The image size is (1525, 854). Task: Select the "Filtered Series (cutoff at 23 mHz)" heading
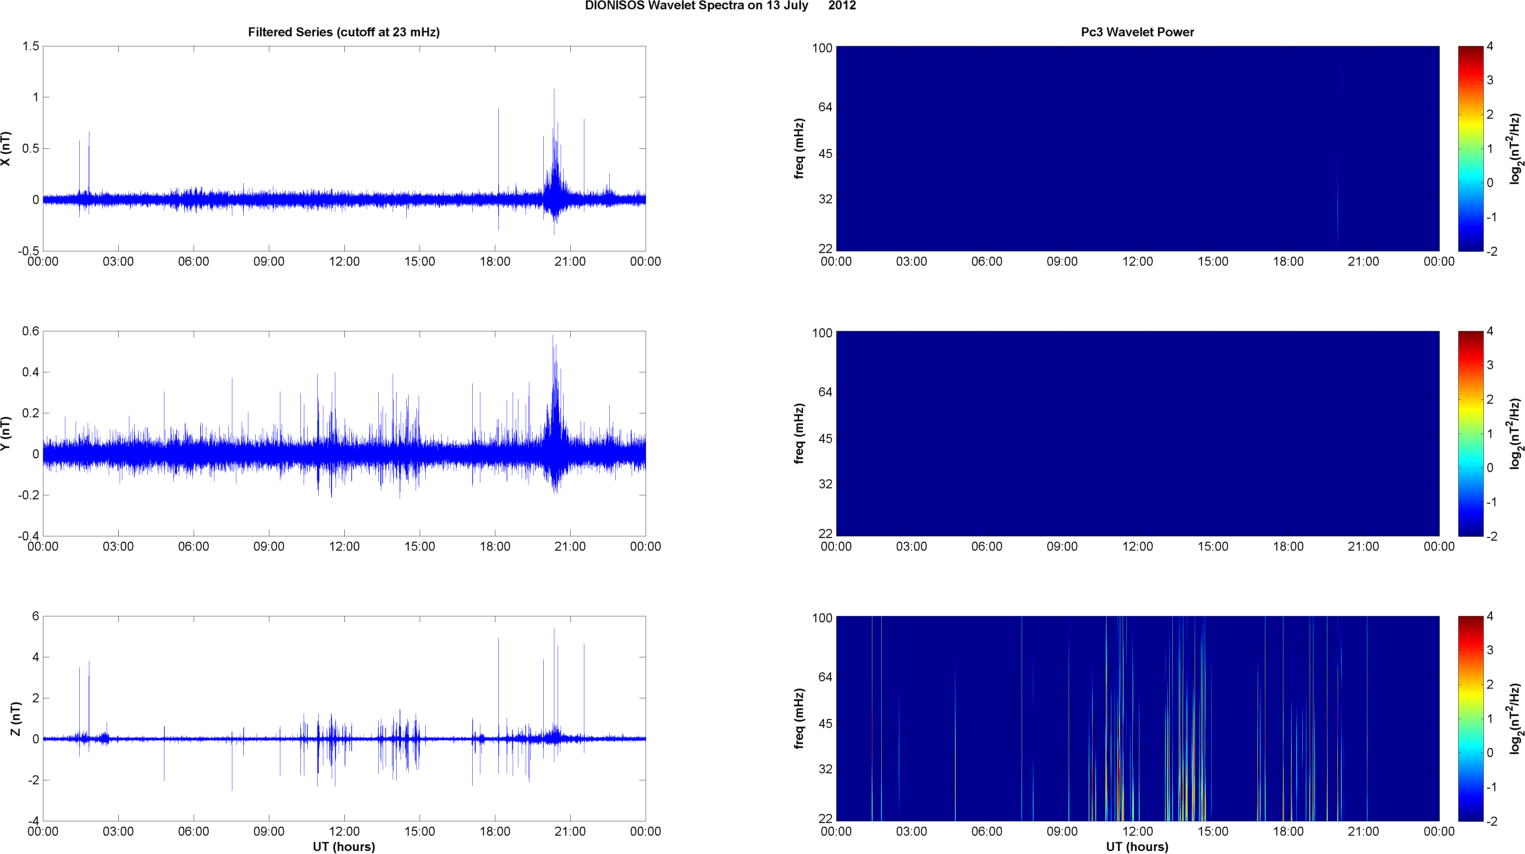click(344, 32)
